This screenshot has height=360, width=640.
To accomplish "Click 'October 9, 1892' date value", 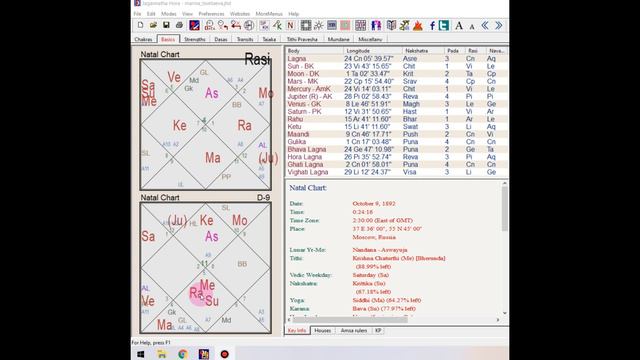I will click(374, 203).
